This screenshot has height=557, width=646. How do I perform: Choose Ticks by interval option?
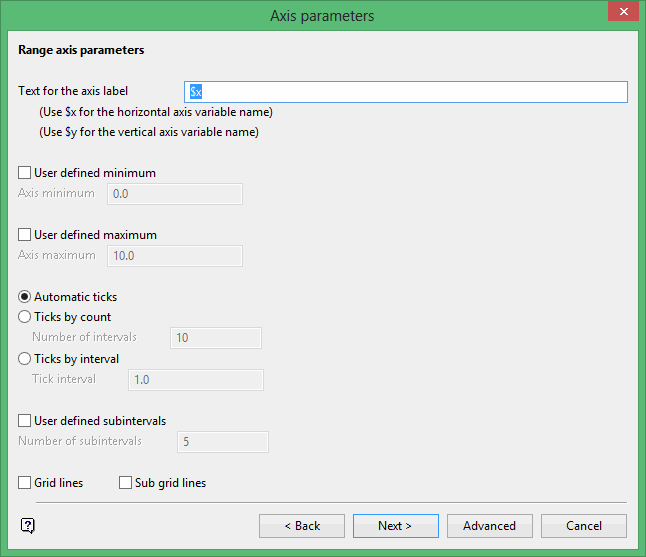[x=25, y=359]
